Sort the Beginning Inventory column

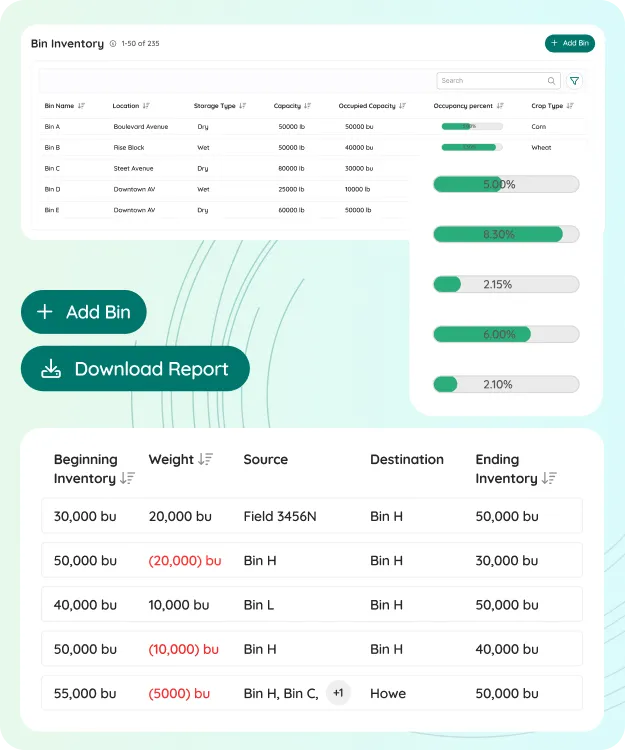pos(127,479)
